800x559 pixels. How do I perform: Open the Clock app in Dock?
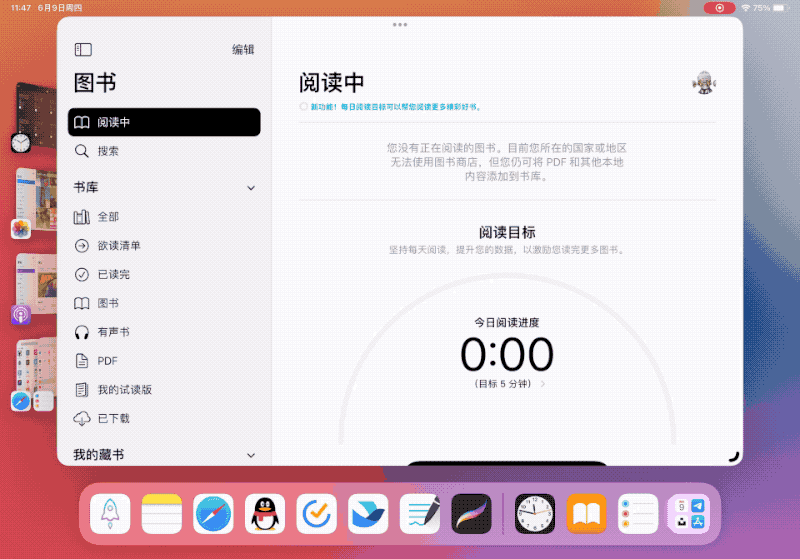click(535, 514)
